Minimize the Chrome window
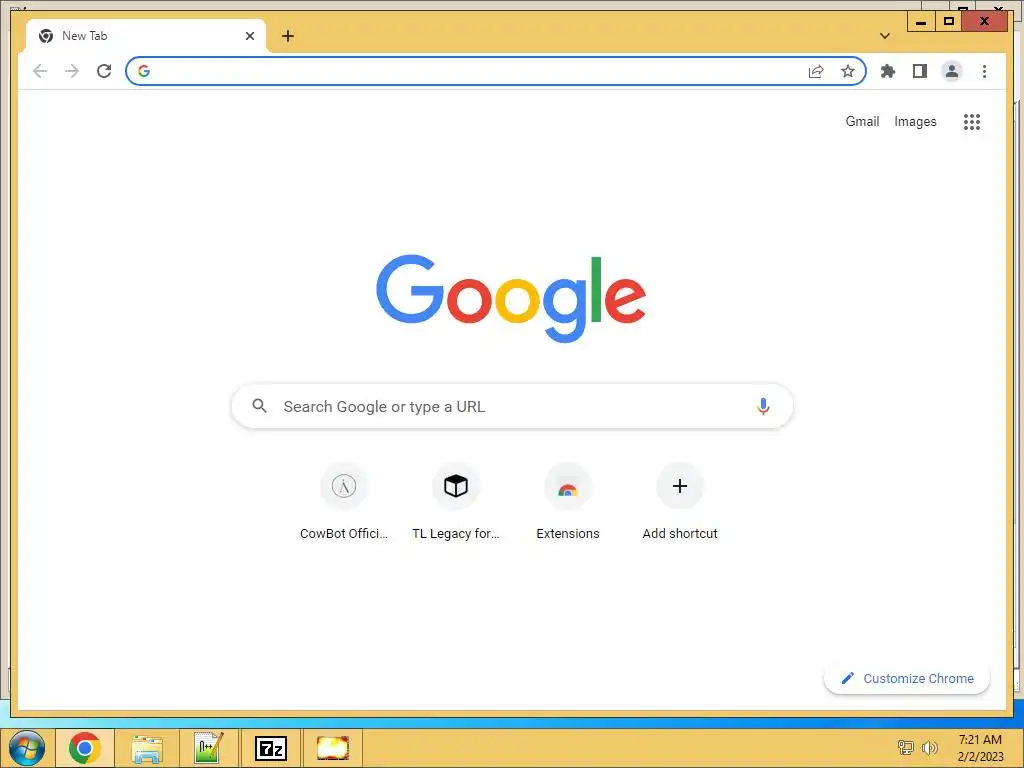The image size is (1024, 768). [x=921, y=22]
